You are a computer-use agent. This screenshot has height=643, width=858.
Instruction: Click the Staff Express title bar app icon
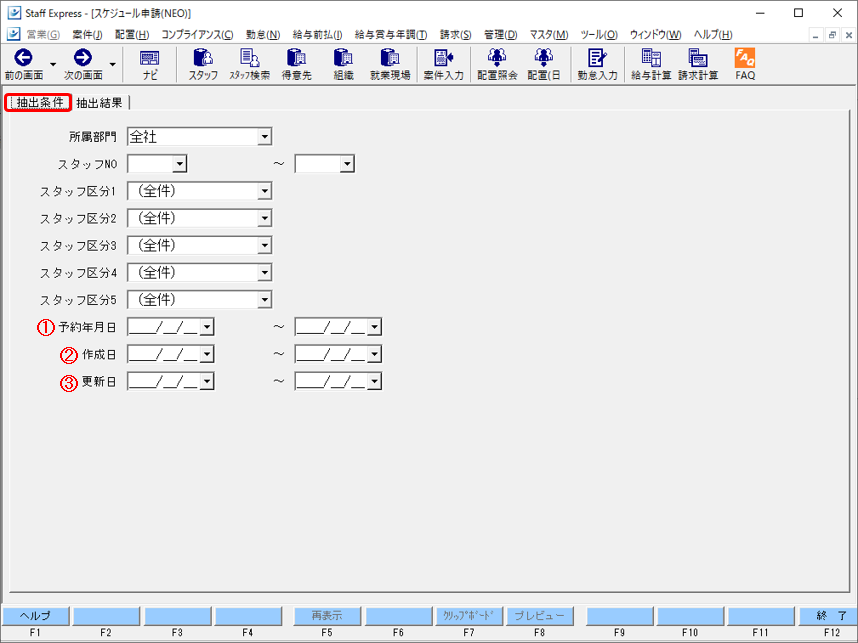click(14, 13)
